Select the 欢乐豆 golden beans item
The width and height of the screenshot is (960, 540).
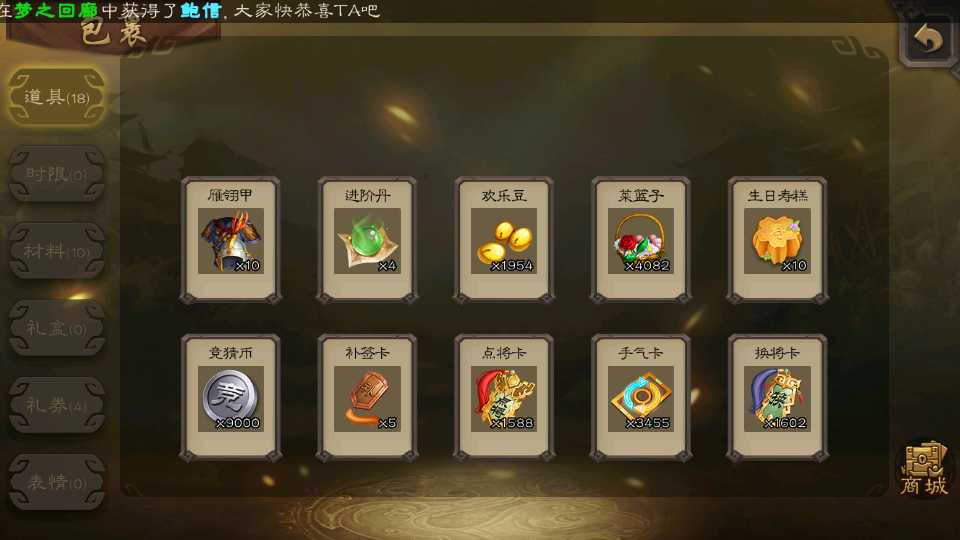(504, 240)
